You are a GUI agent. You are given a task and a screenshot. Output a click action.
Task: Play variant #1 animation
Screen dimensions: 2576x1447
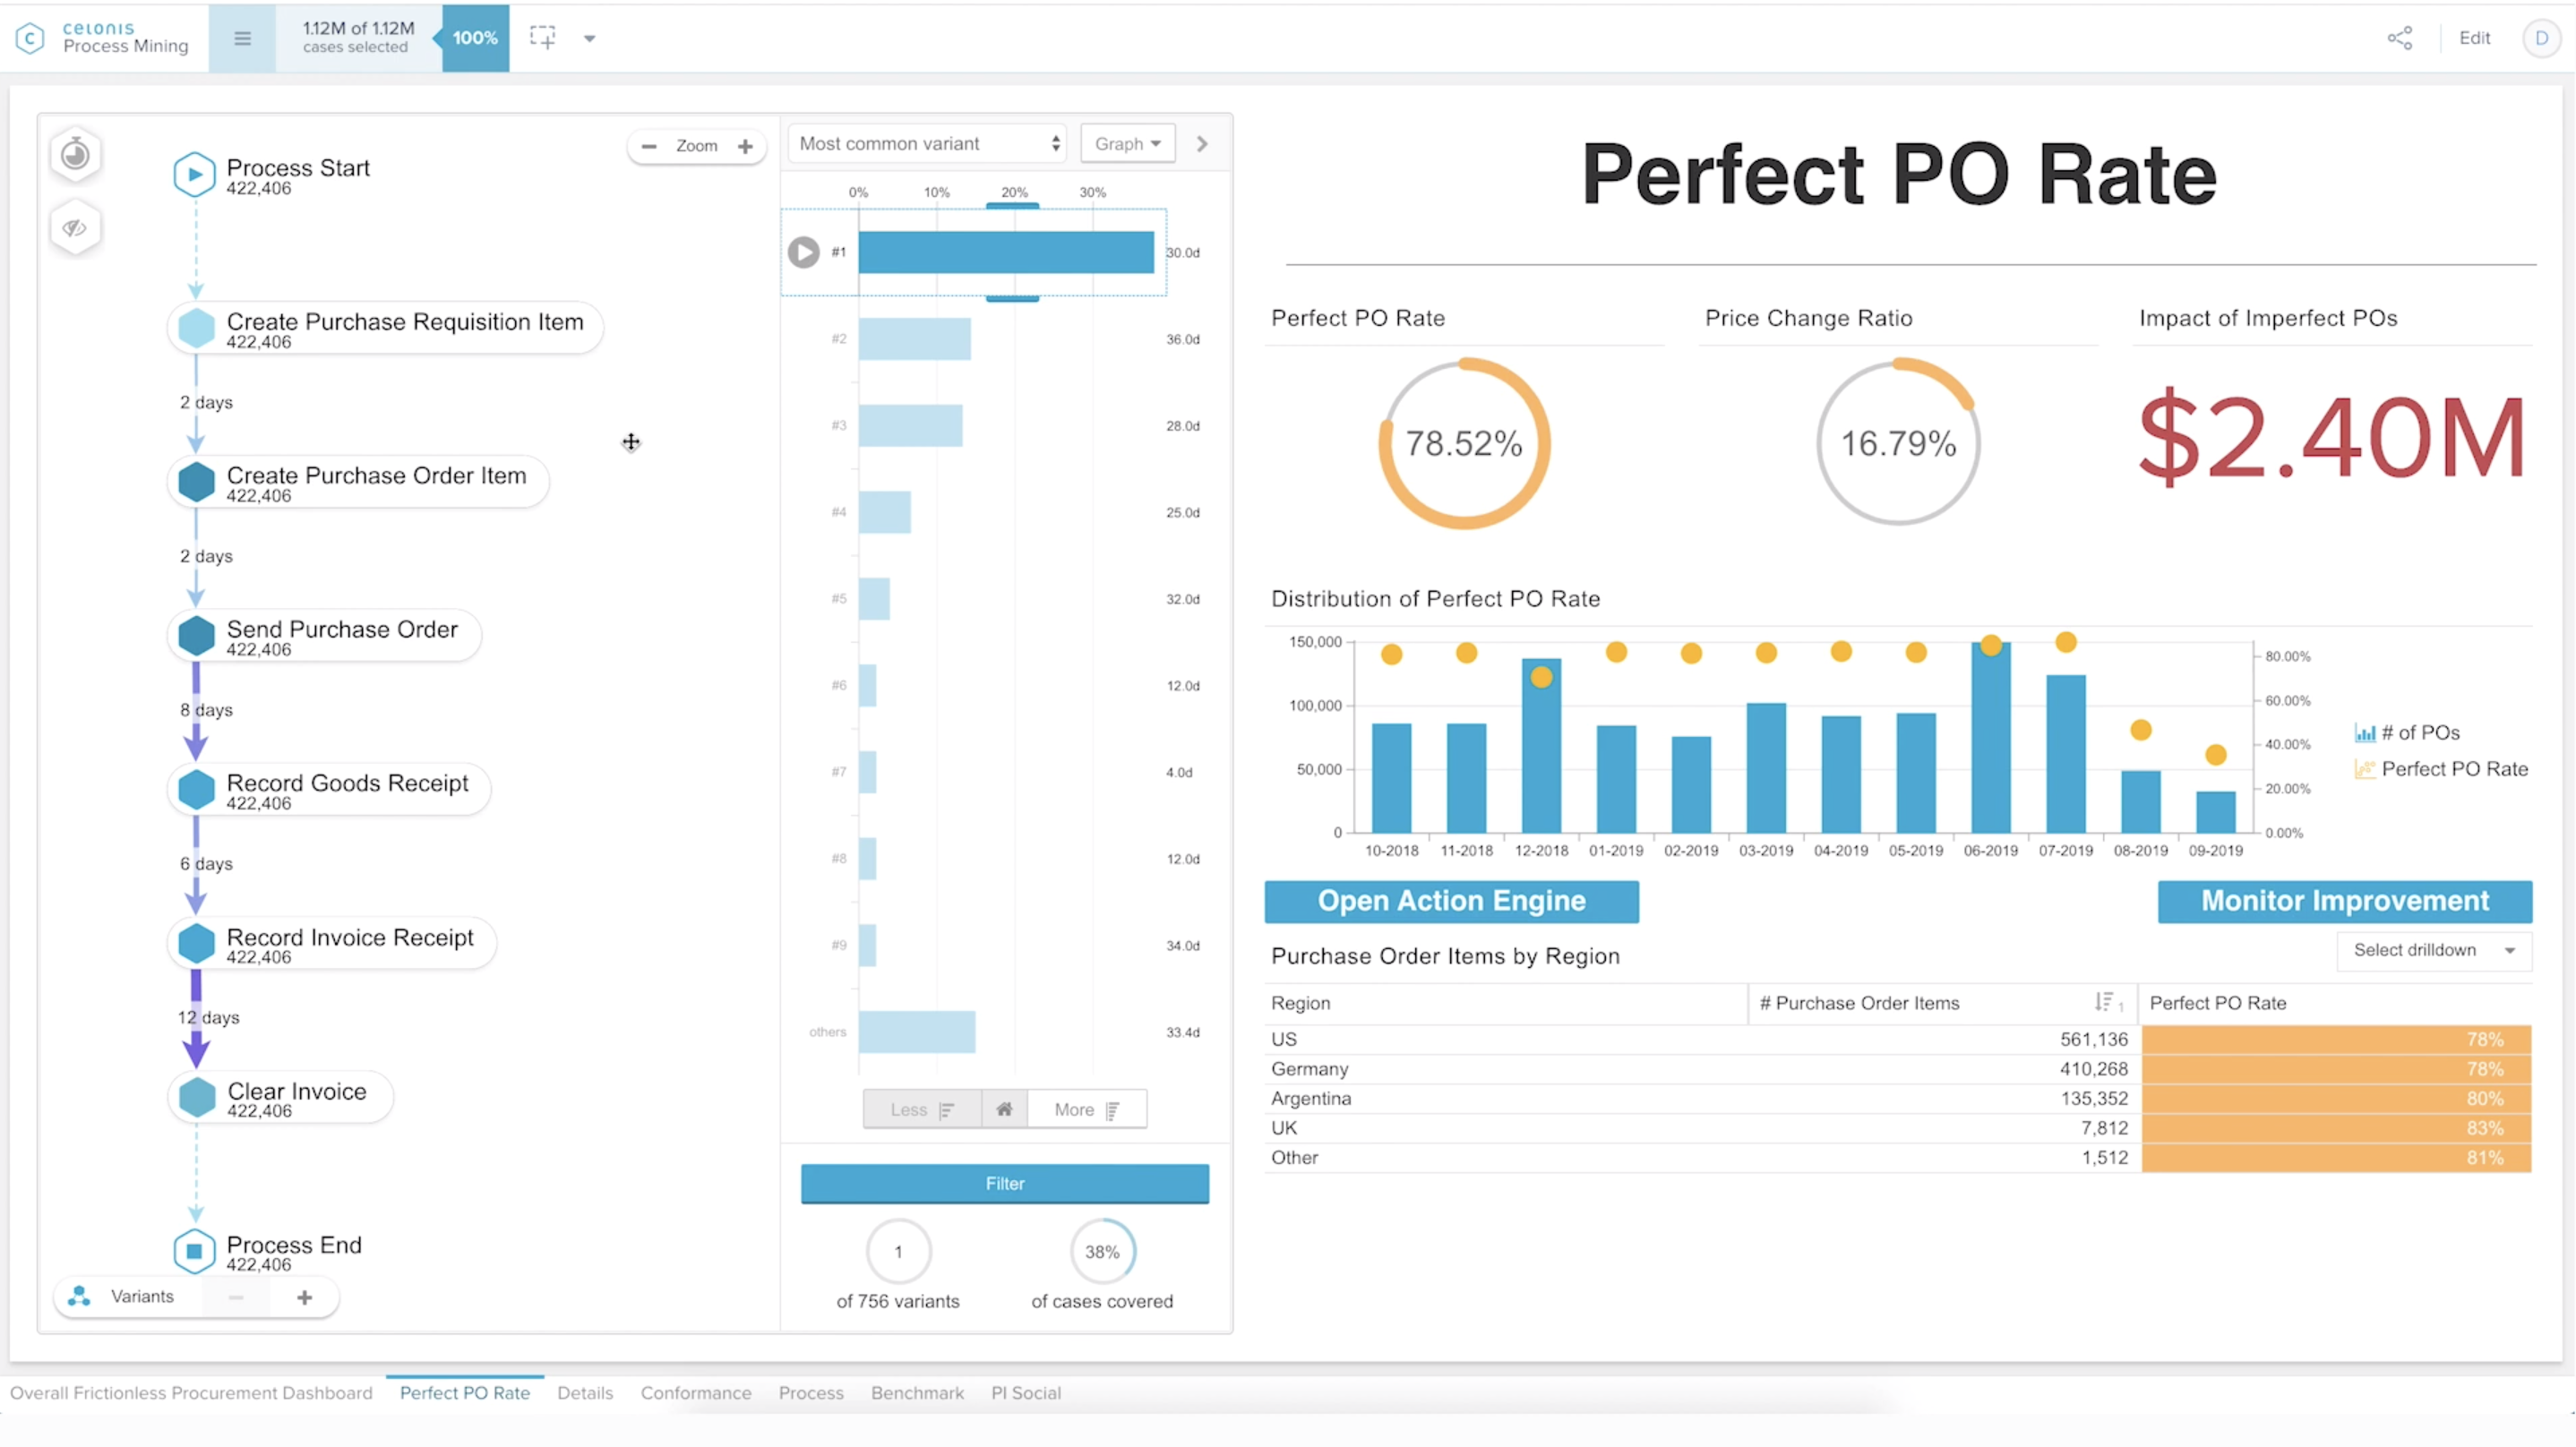[803, 252]
